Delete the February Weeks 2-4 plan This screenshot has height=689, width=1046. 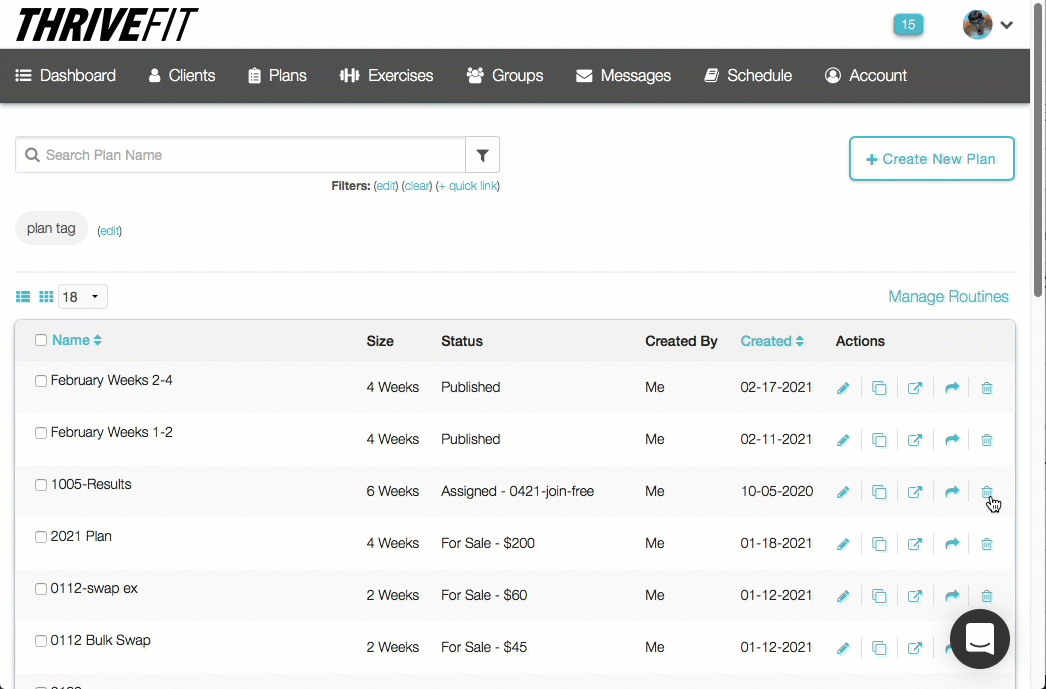coord(987,388)
